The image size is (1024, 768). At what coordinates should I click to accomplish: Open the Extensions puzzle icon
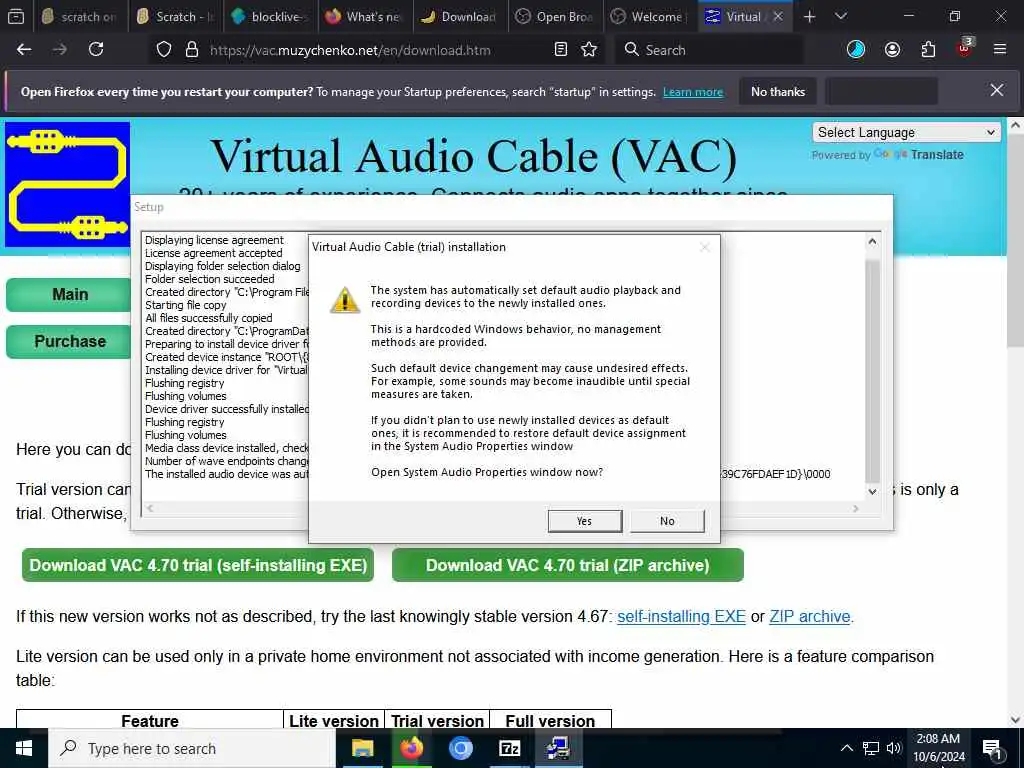click(928, 50)
